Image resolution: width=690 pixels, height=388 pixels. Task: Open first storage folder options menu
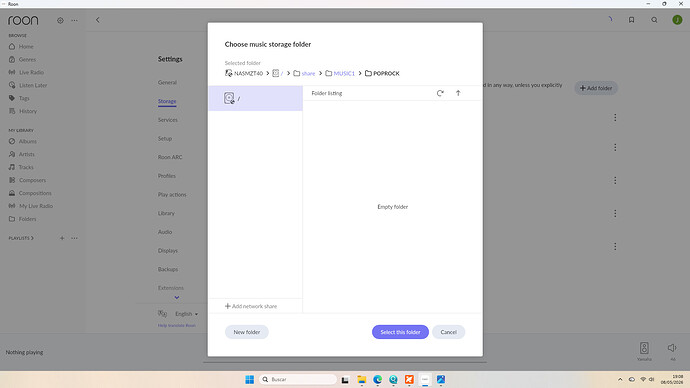(615, 117)
